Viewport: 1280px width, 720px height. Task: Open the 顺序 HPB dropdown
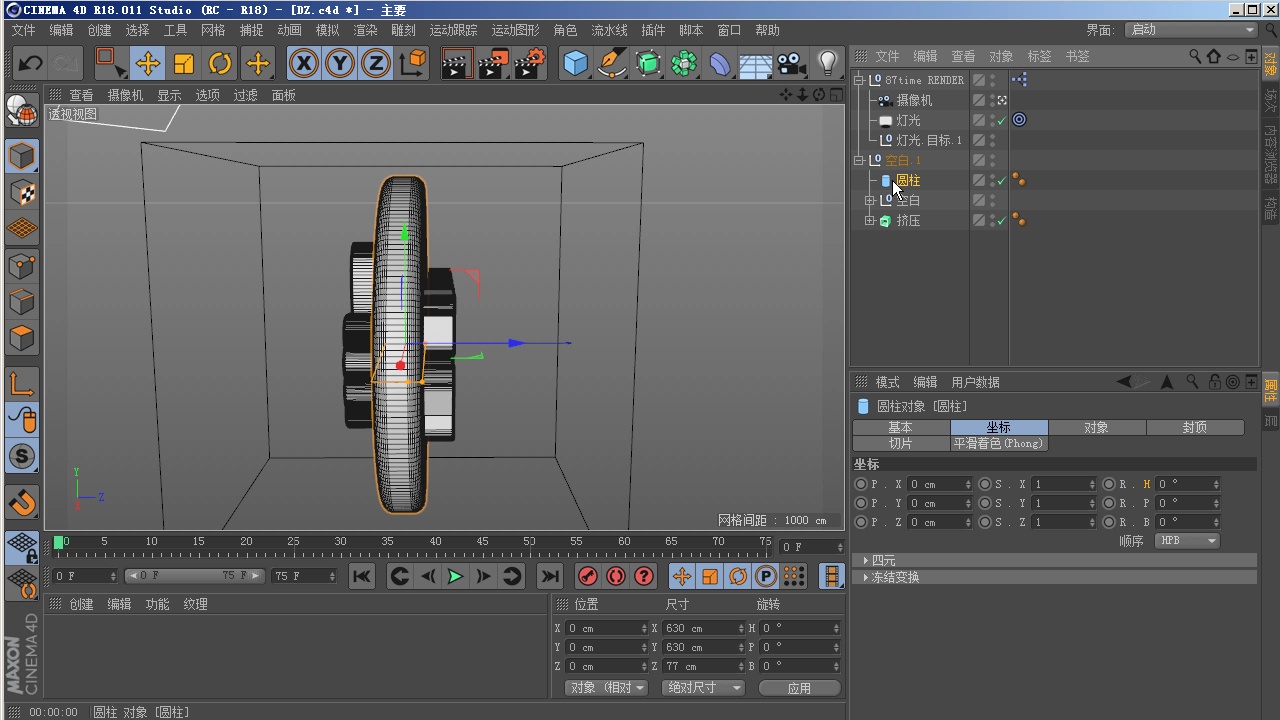tap(1187, 541)
